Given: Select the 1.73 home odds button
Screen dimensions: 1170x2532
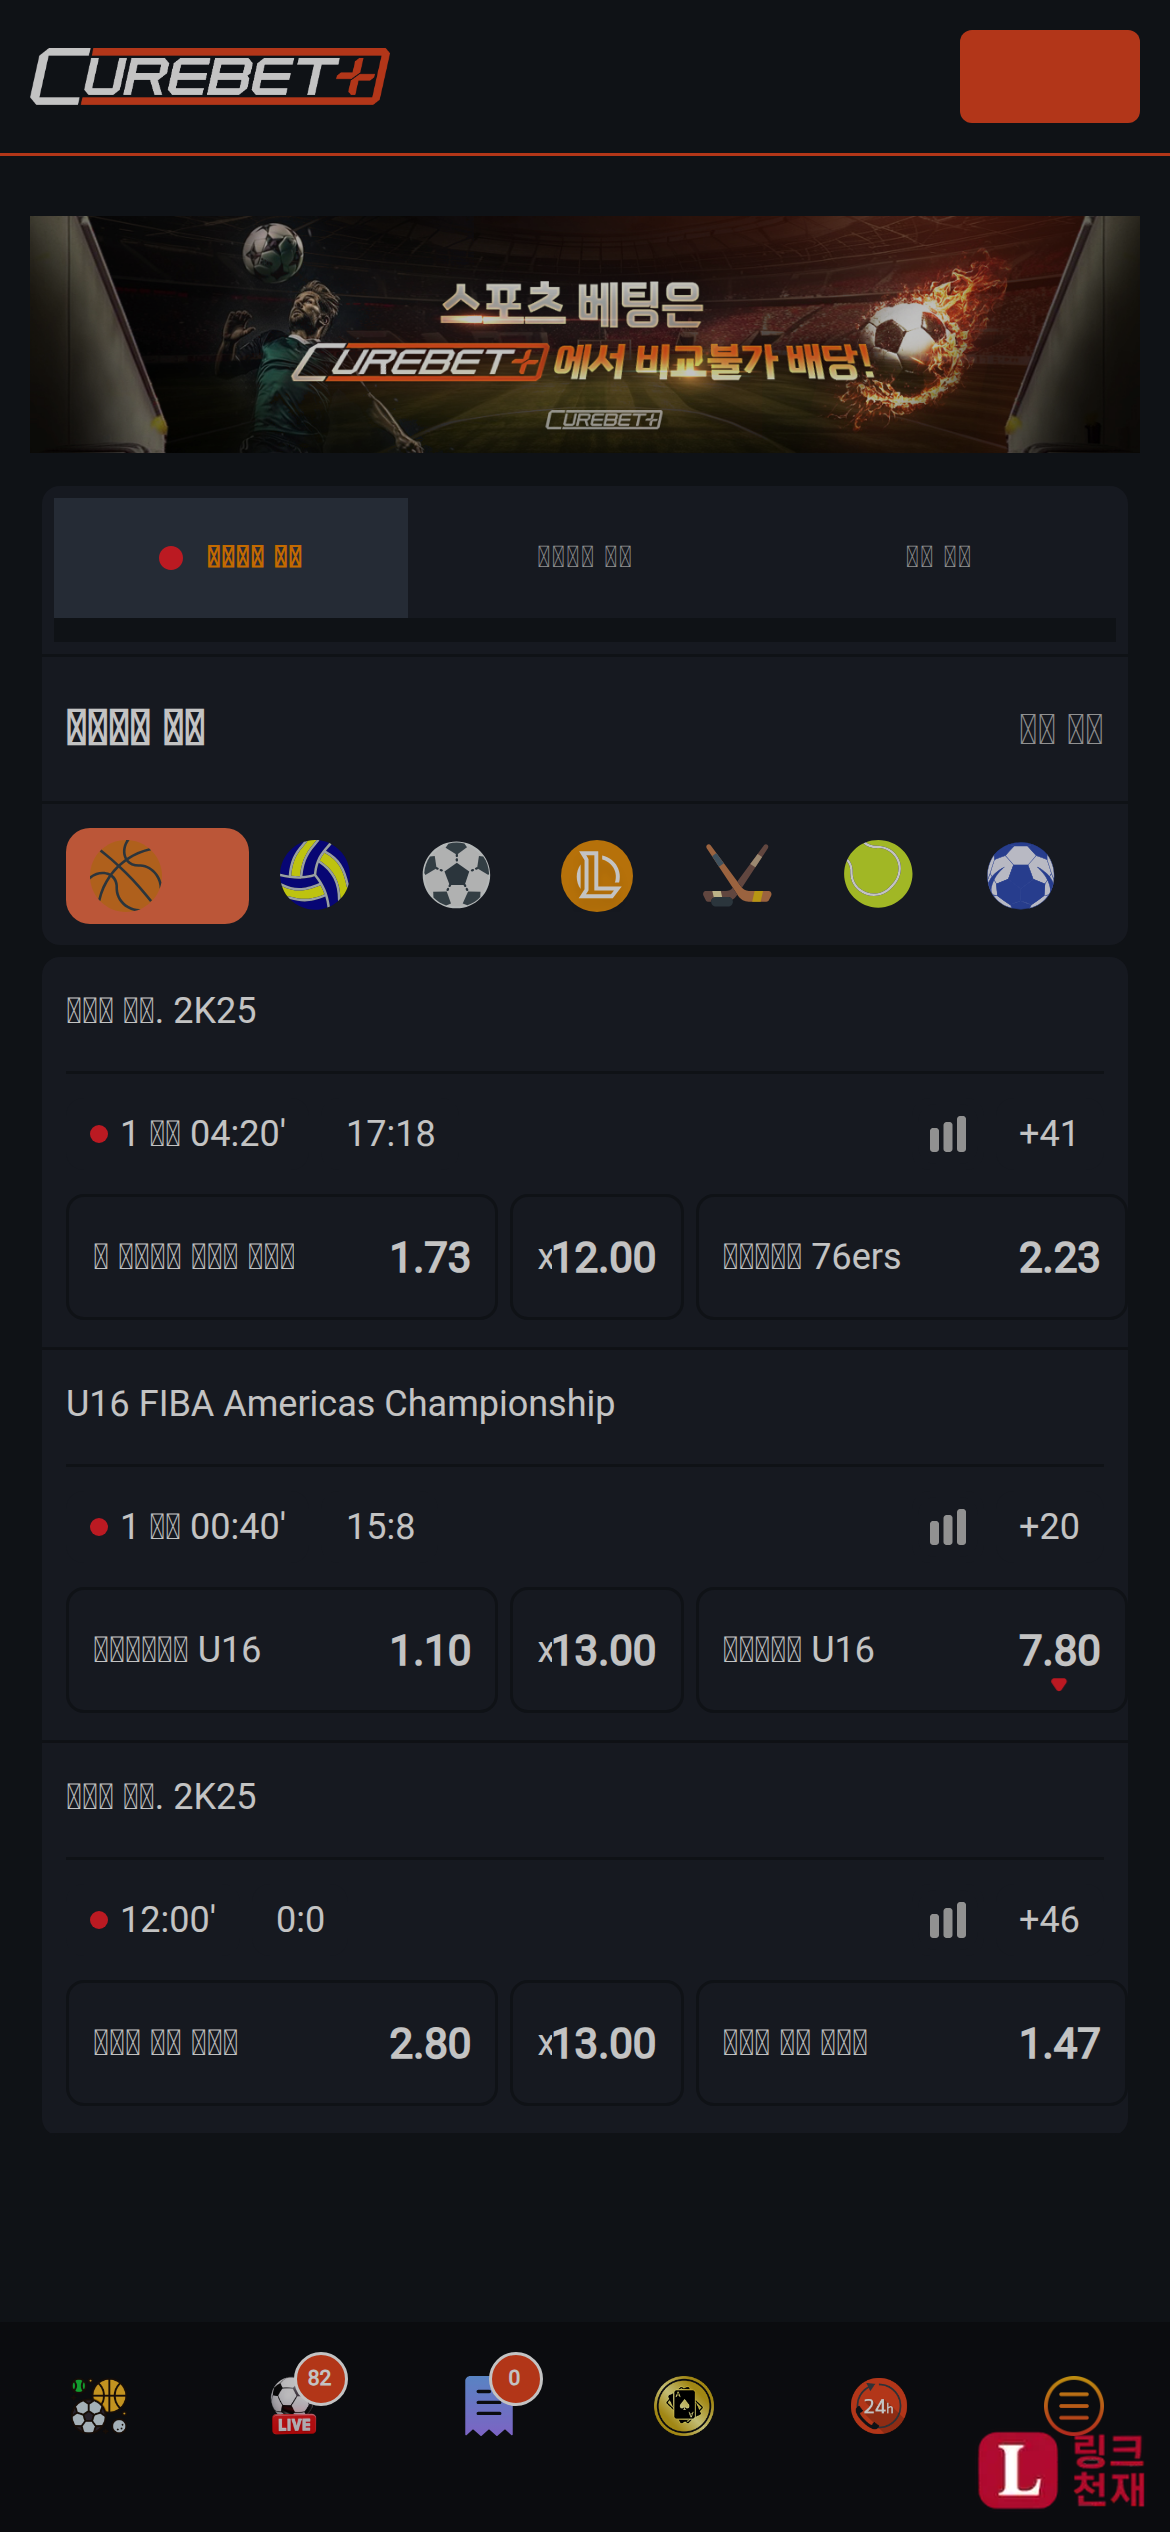Looking at the screenshot, I should coord(281,1257).
